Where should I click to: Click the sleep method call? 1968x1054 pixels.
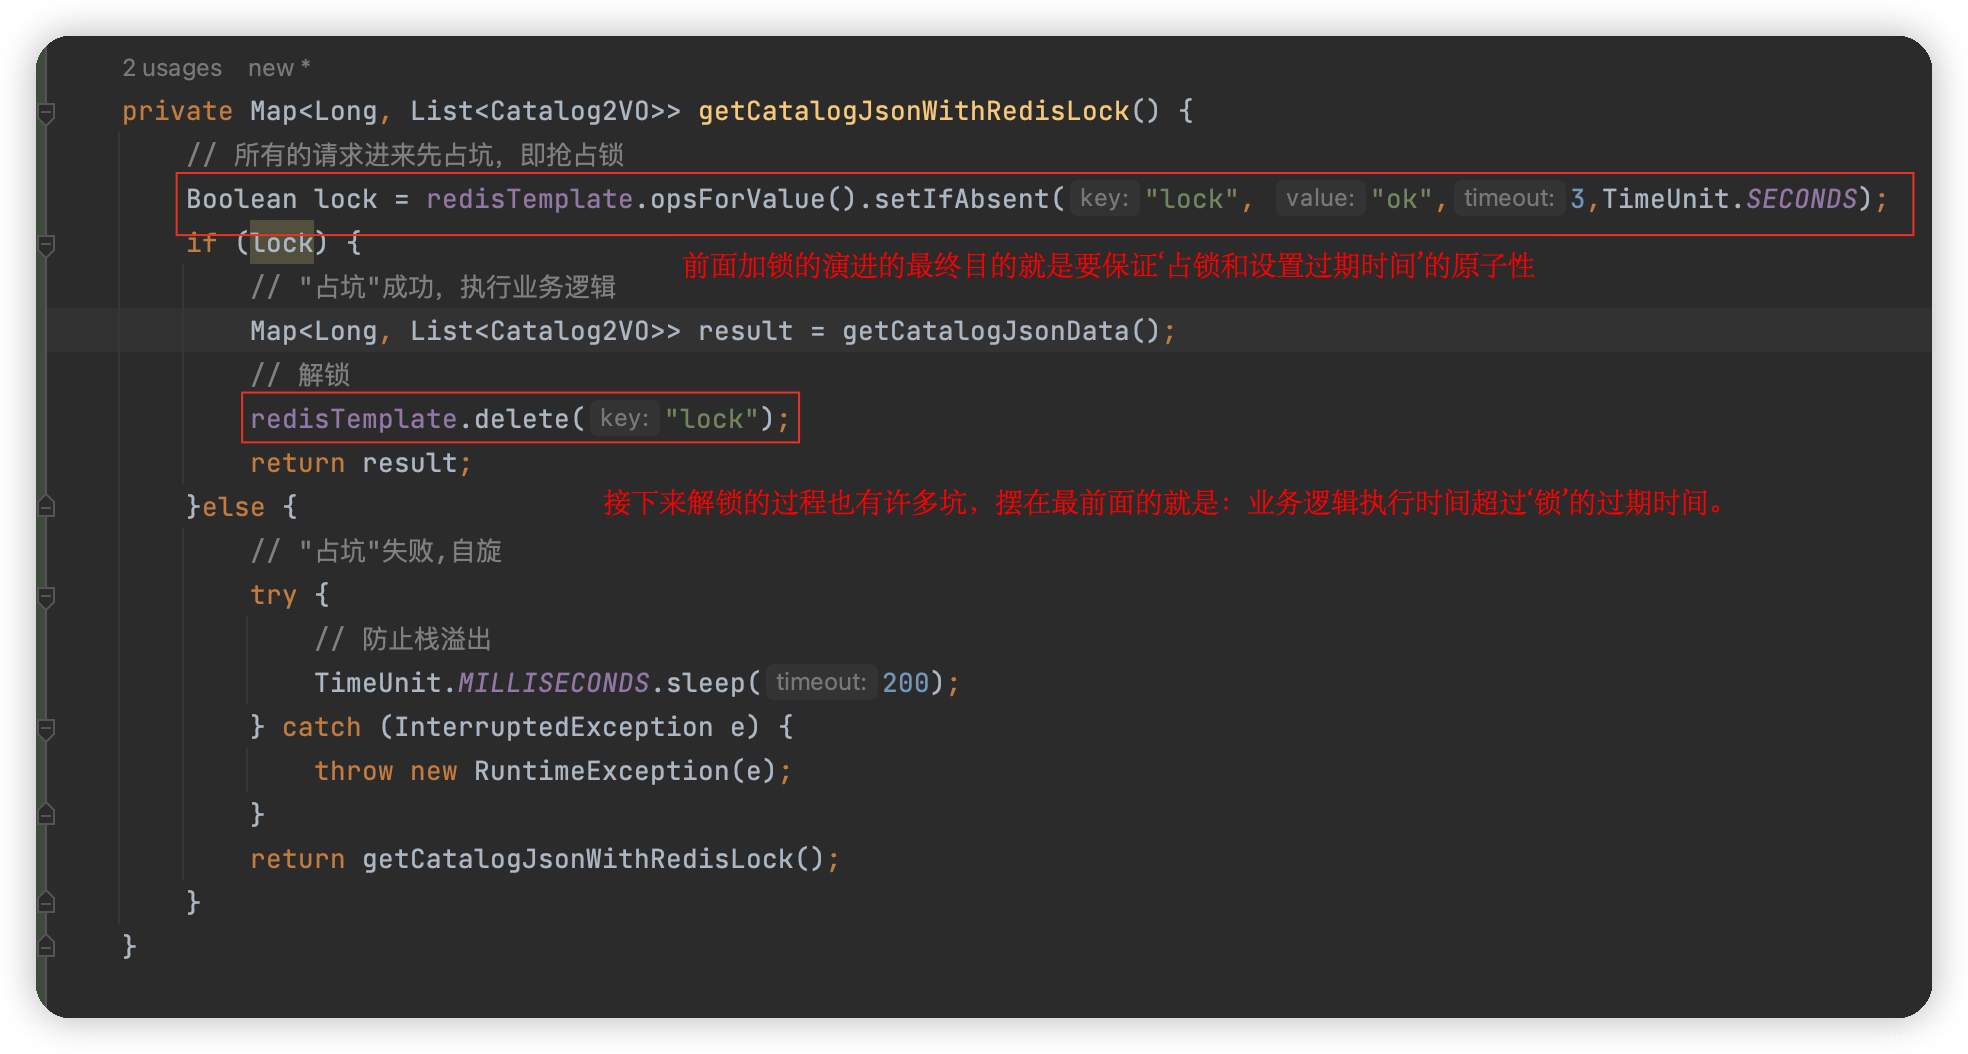(x=706, y=683)
